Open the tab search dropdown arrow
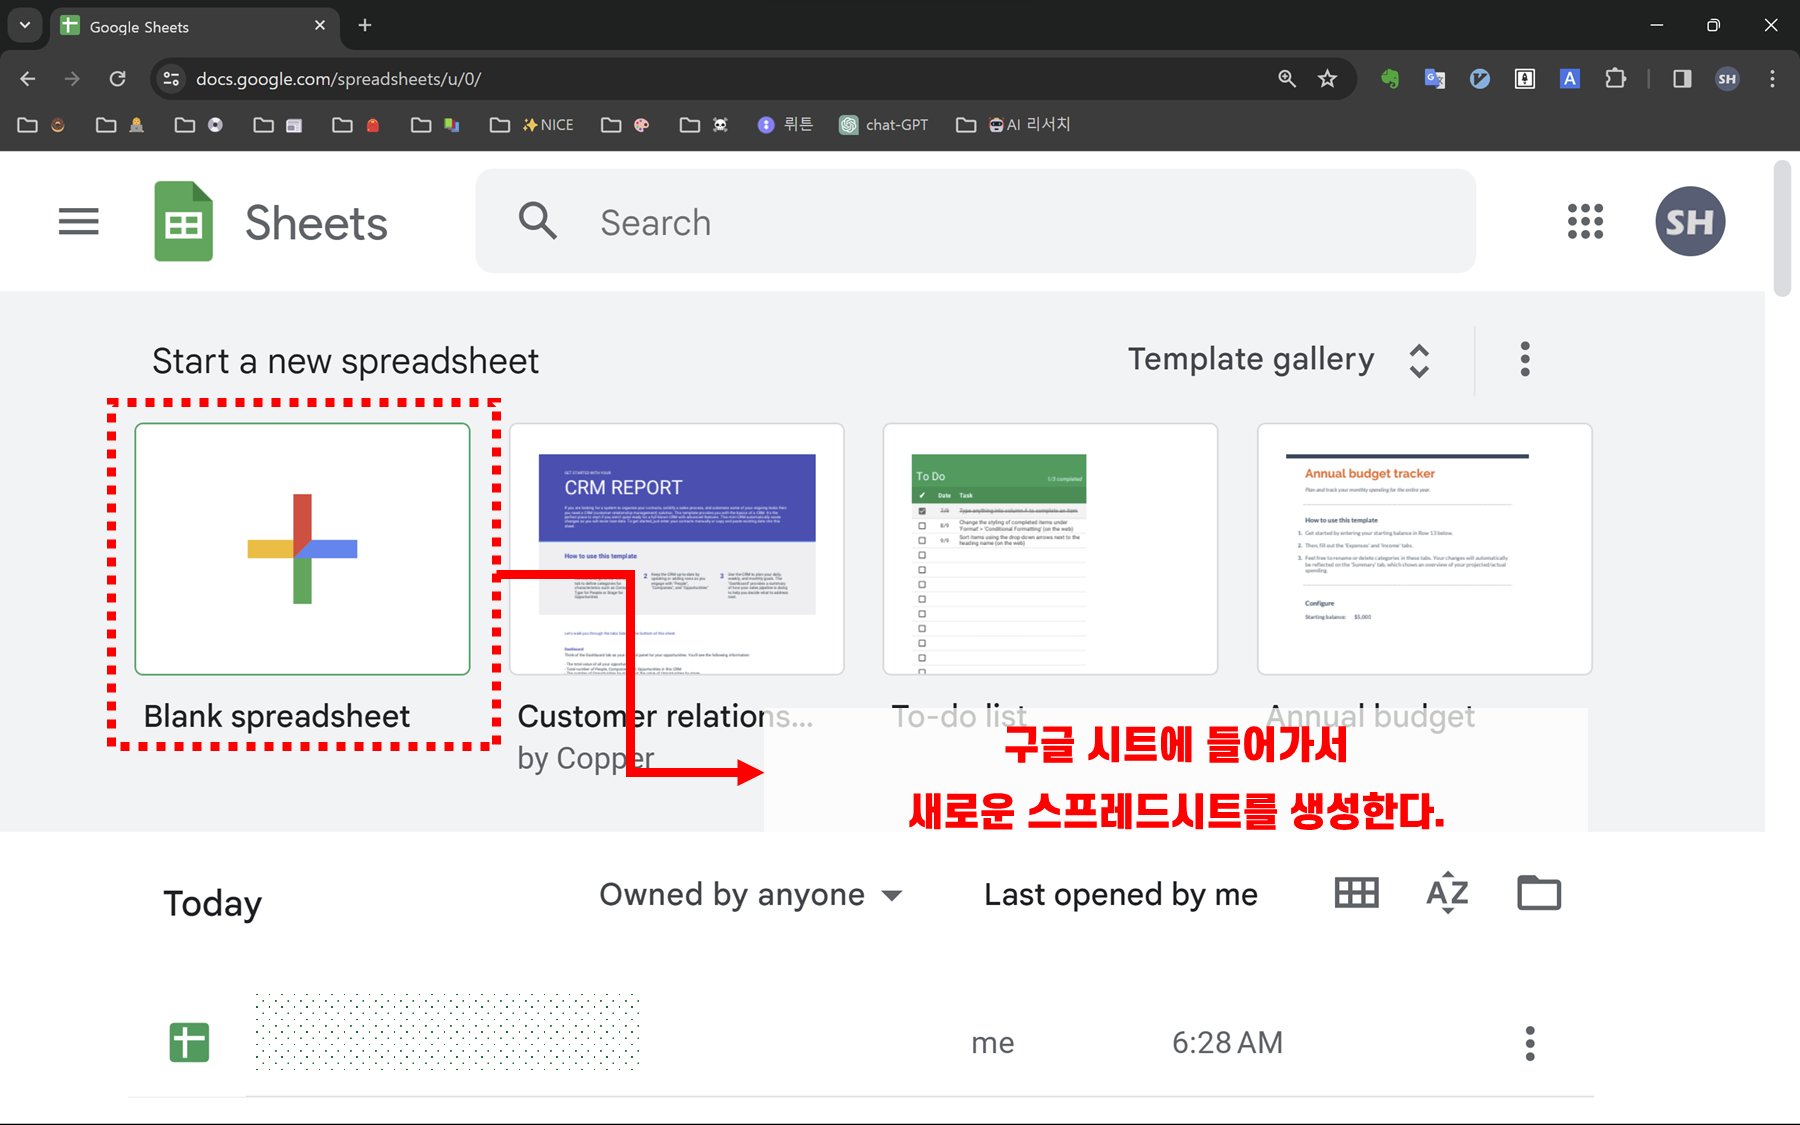 point(25,25)
